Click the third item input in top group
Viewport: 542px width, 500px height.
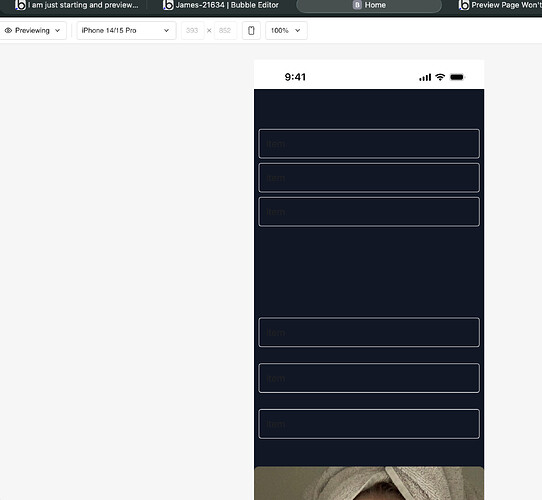pos(369,212)
